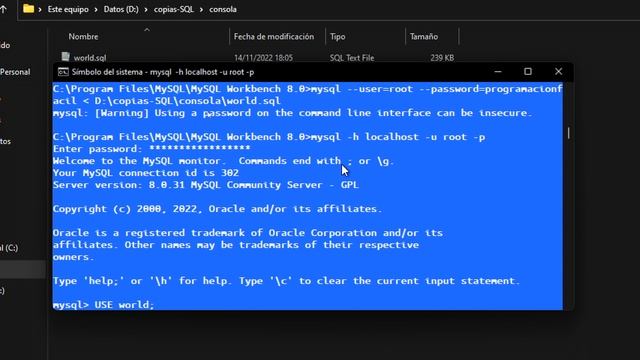Sort files by Tipo column header
Viewport: 640px width, 360px height.
click(x=338, y=37)
